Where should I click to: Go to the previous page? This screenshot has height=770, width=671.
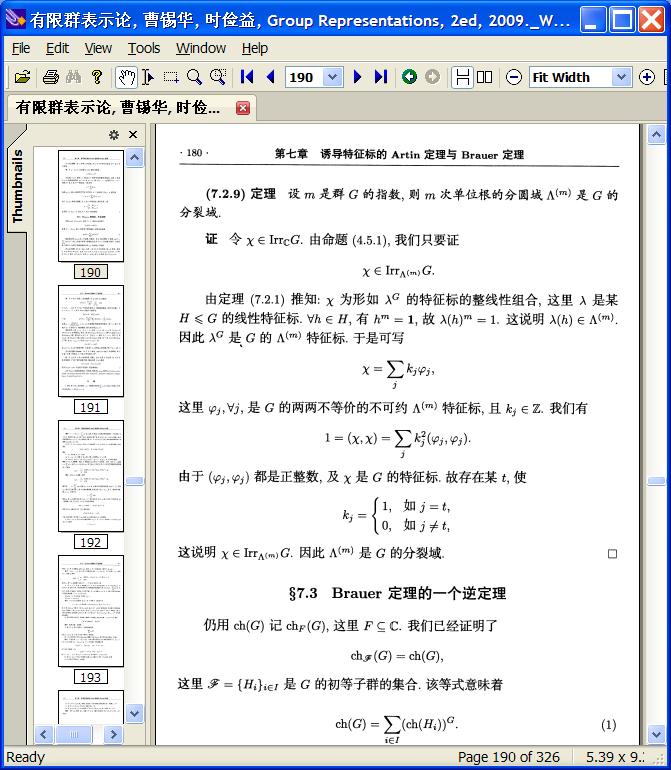click(x=270, y=77)
